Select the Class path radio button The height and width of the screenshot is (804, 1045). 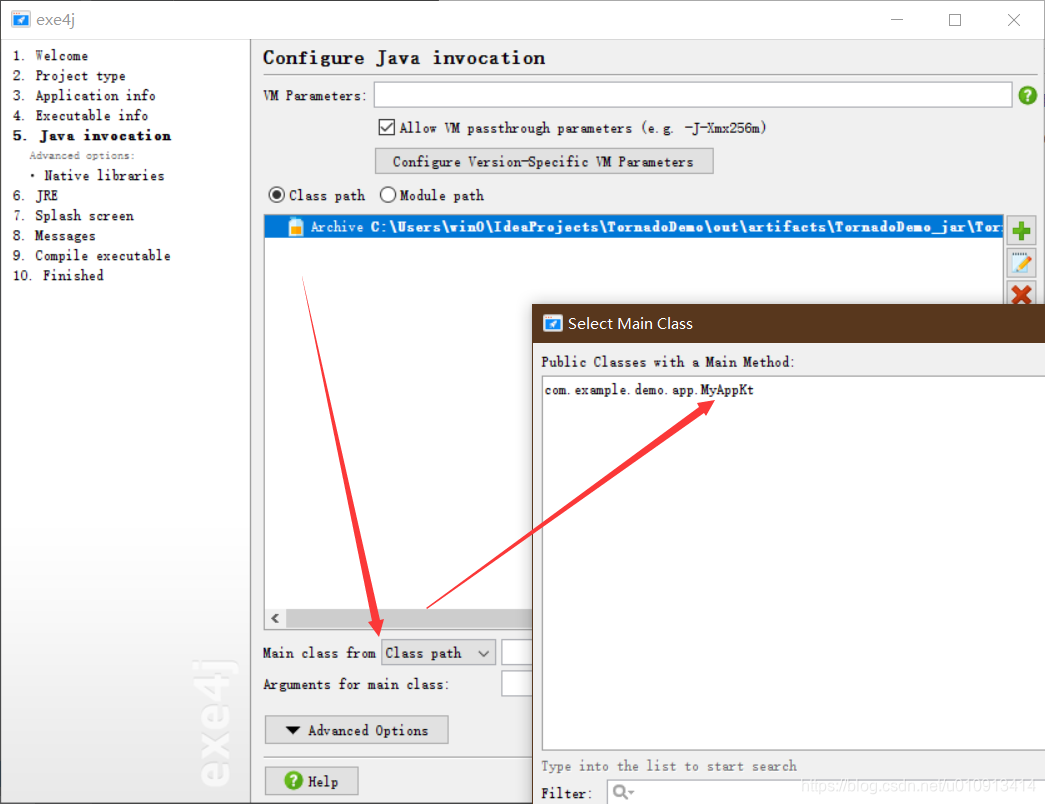277,195
